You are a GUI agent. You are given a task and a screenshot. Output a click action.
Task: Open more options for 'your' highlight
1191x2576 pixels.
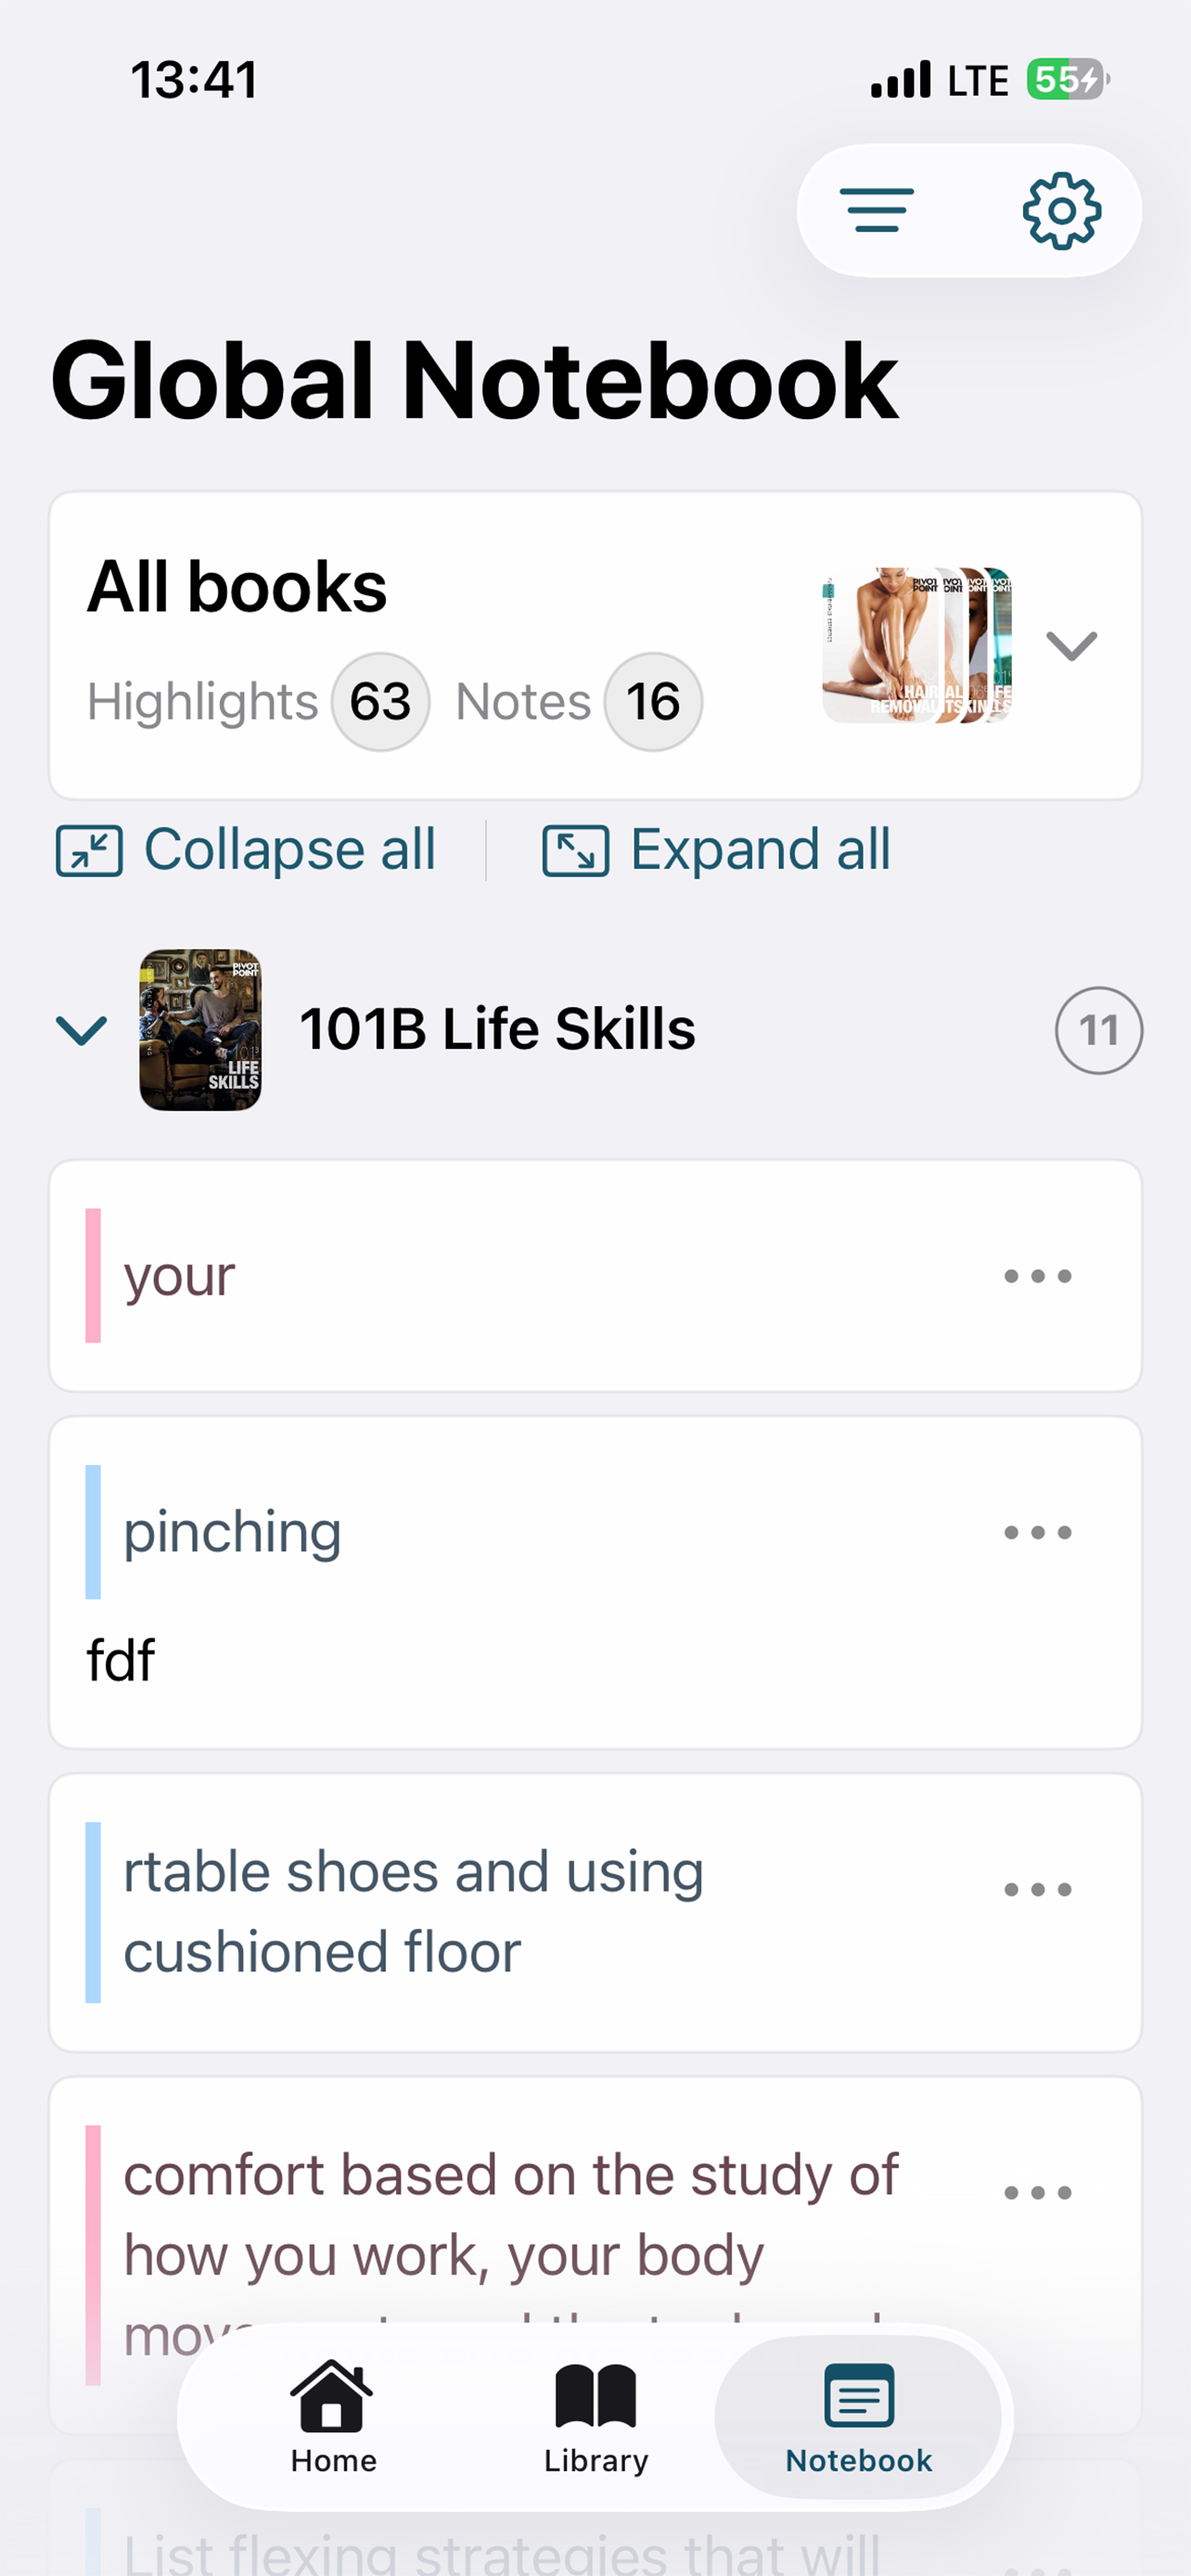pyautogui.click(x=1038, y=1276)
